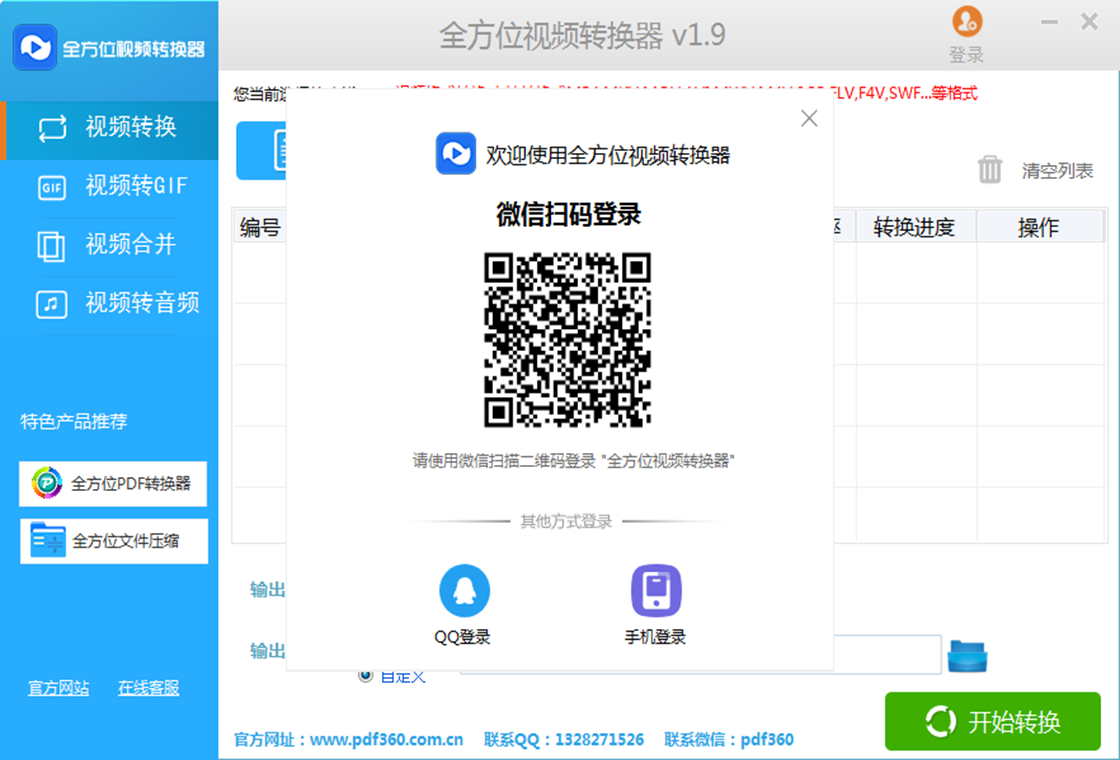Click the QQ登录 text label
Screen dimensions: 1120x760
463,636
